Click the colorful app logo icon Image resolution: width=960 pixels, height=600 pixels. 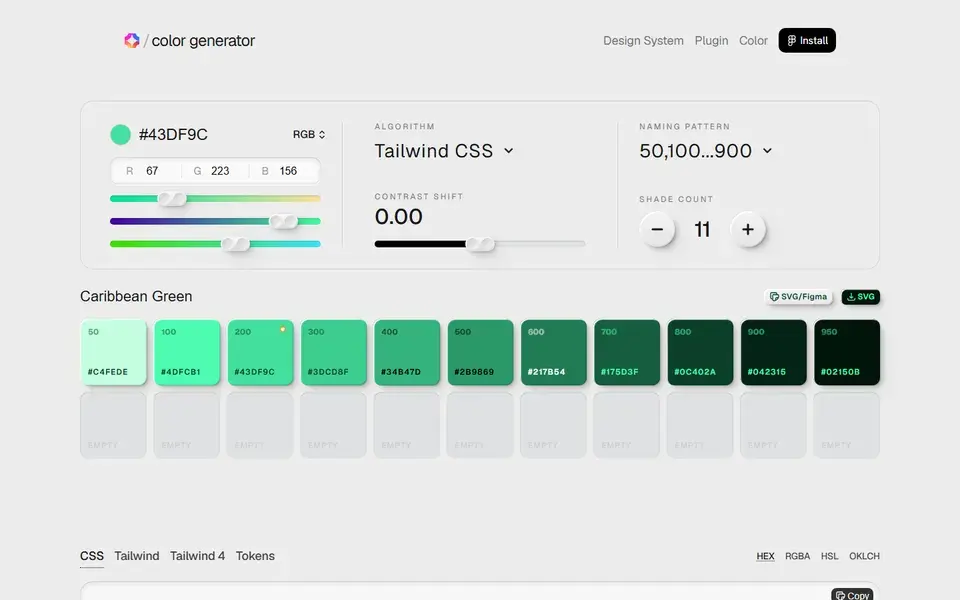pos(132,40)
